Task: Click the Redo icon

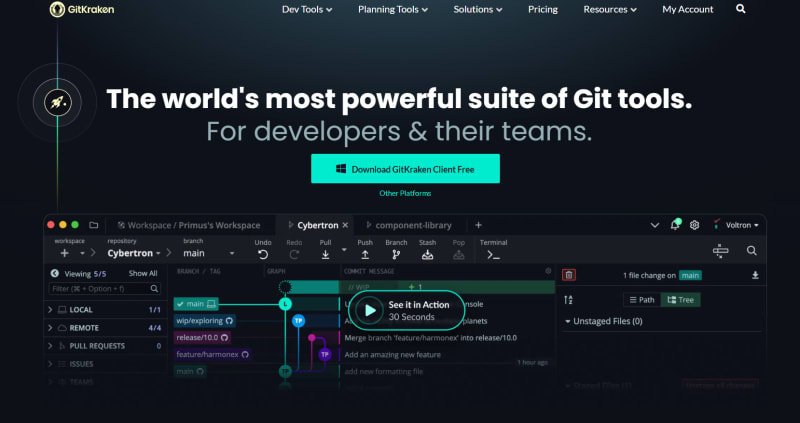Action: (x=294, y=255)
